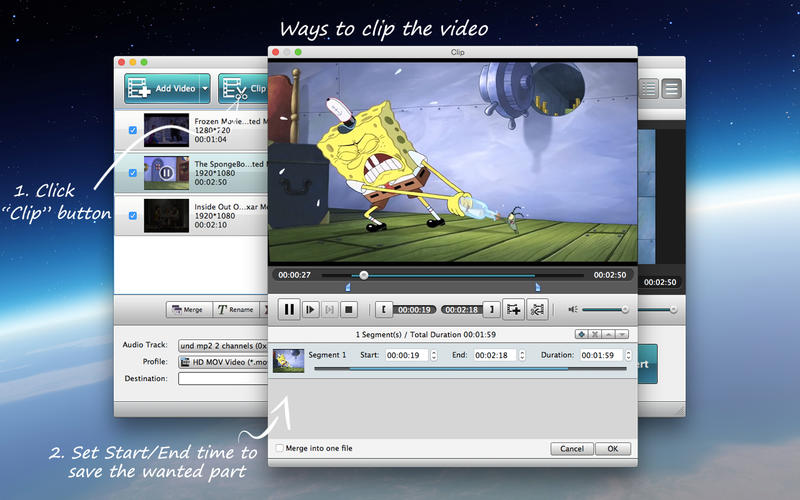The image size is (800, 500).
Task: Click the new segment filmstrip plus icon
Action: [514, 310]
